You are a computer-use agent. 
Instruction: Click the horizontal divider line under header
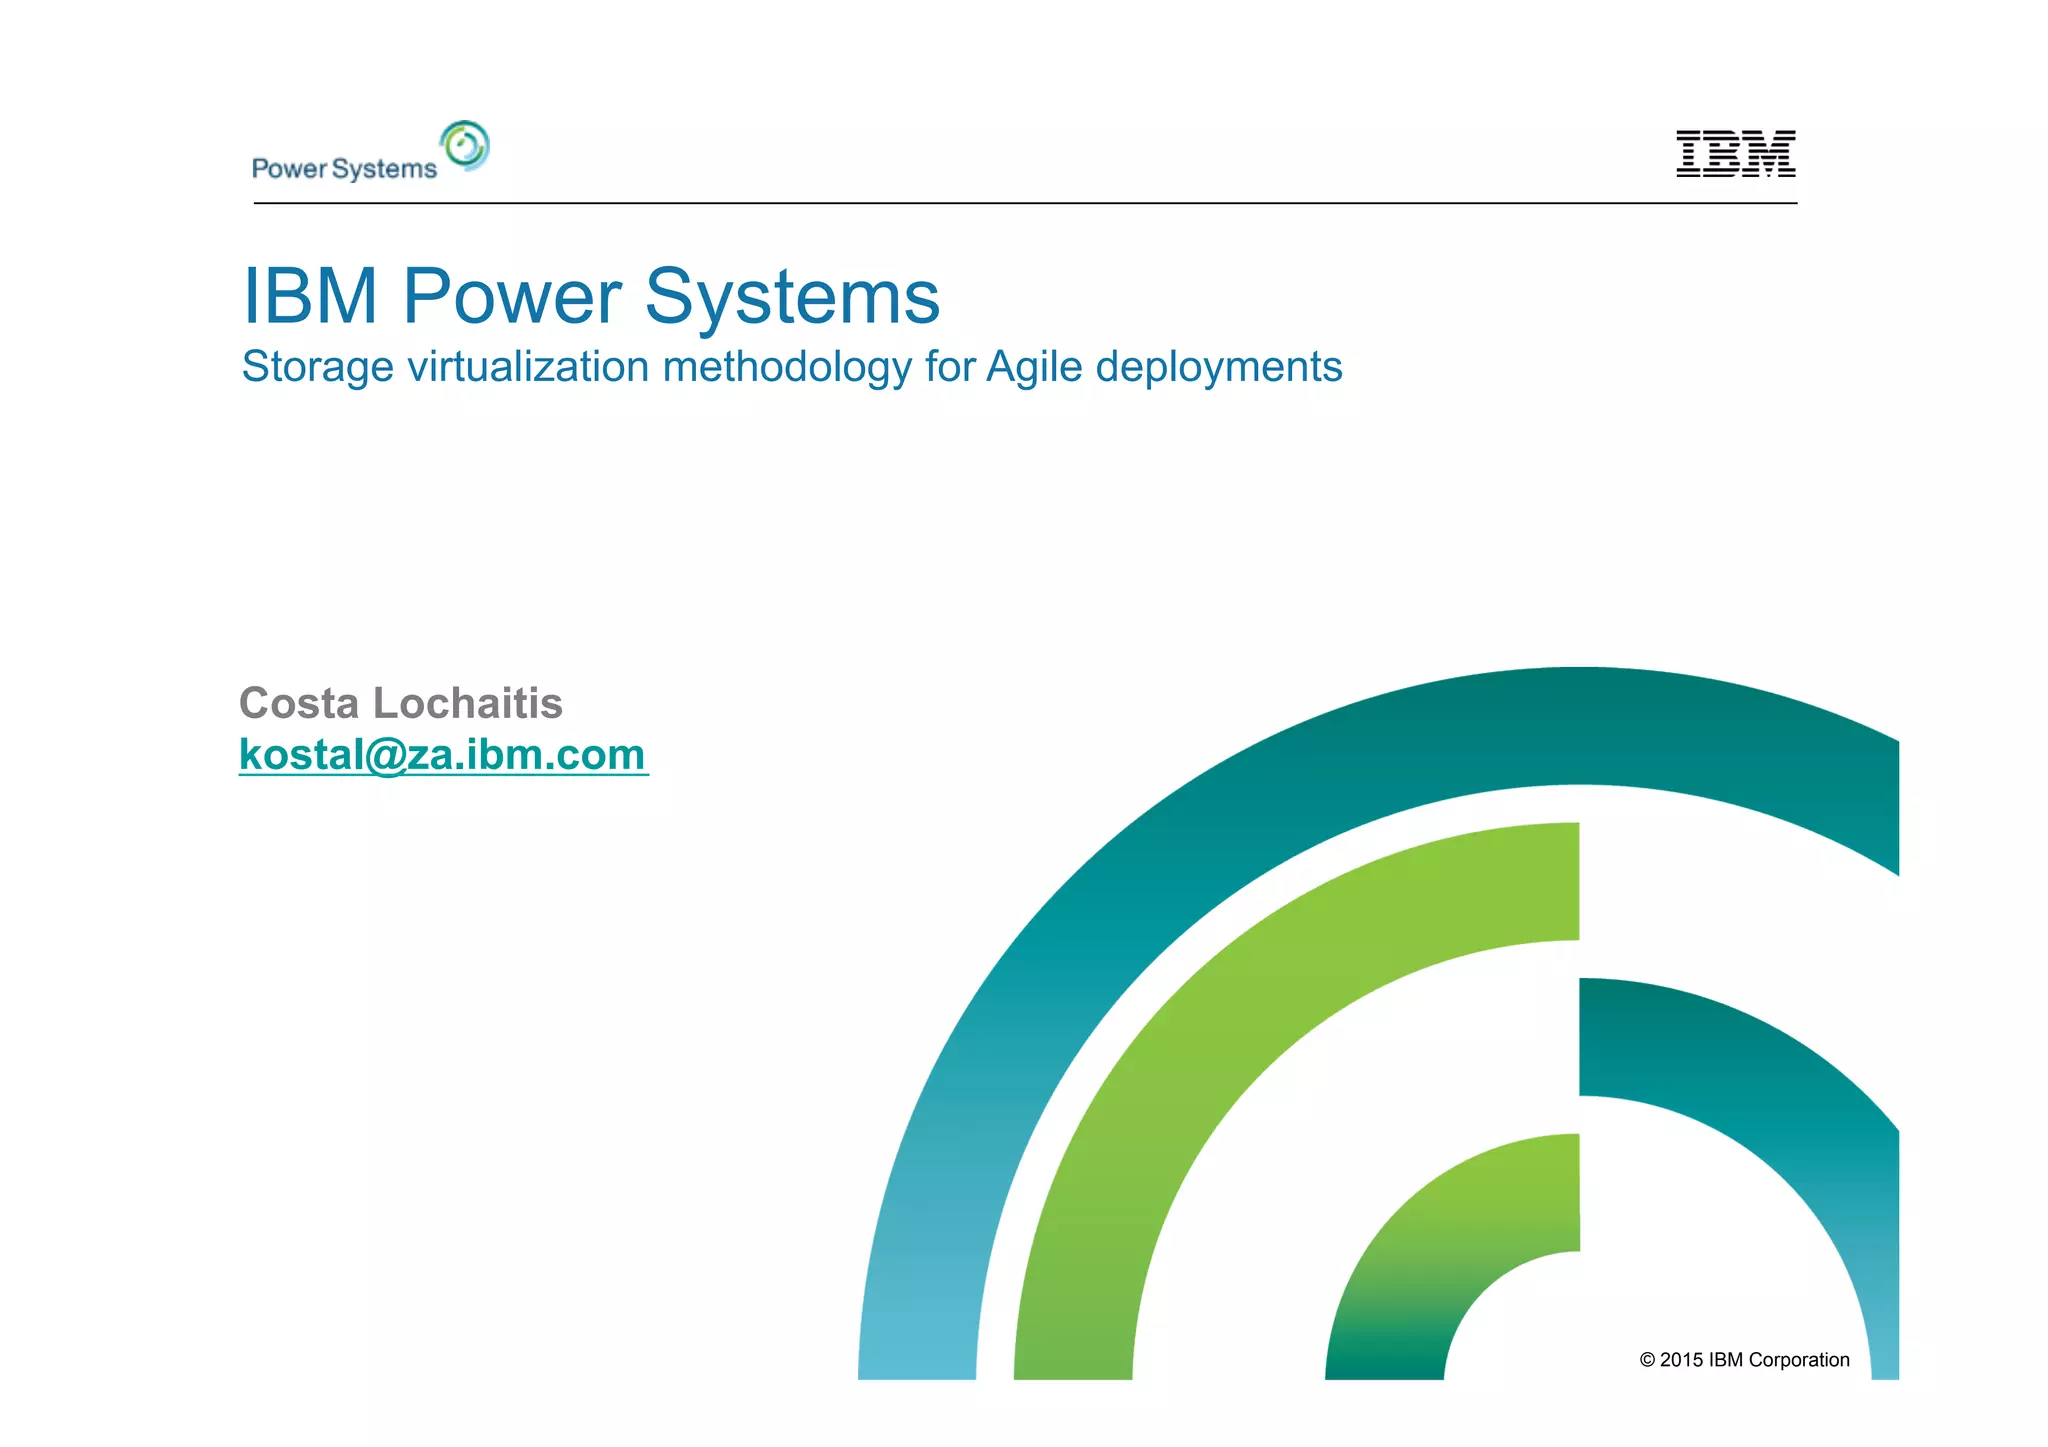1025,203
